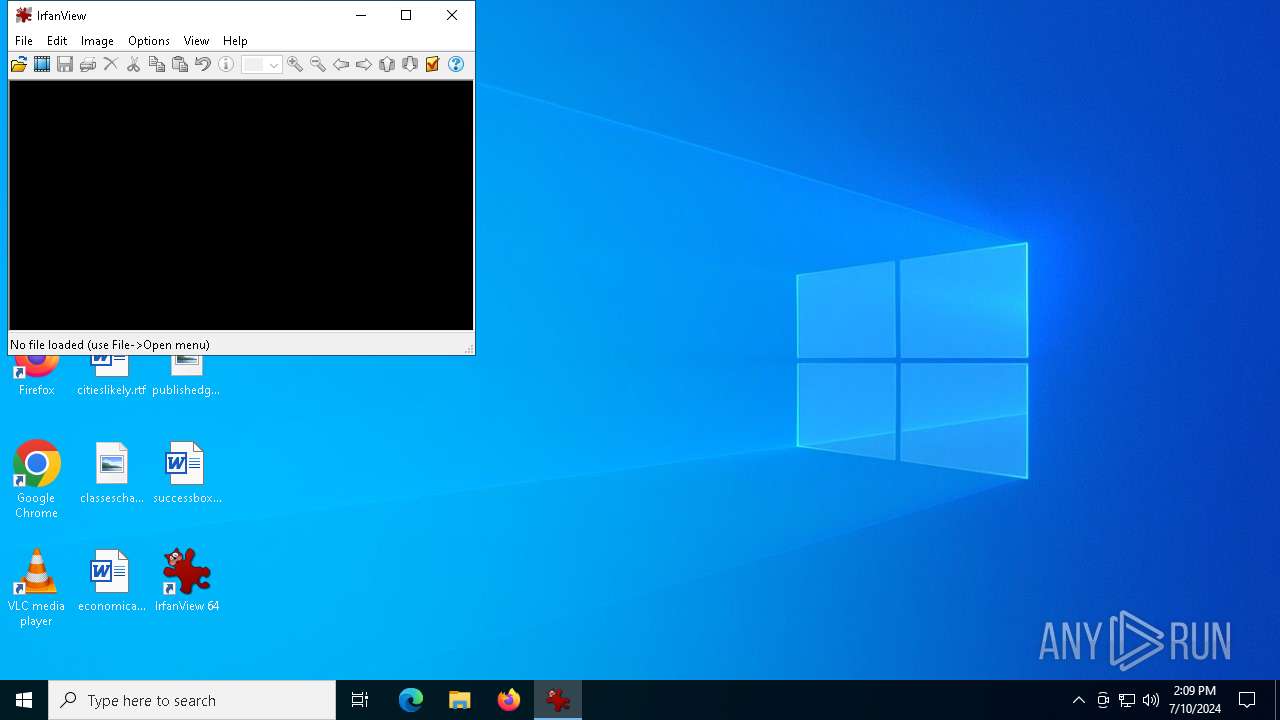
Task: Open the image Information icon
Action: (226, 64)
